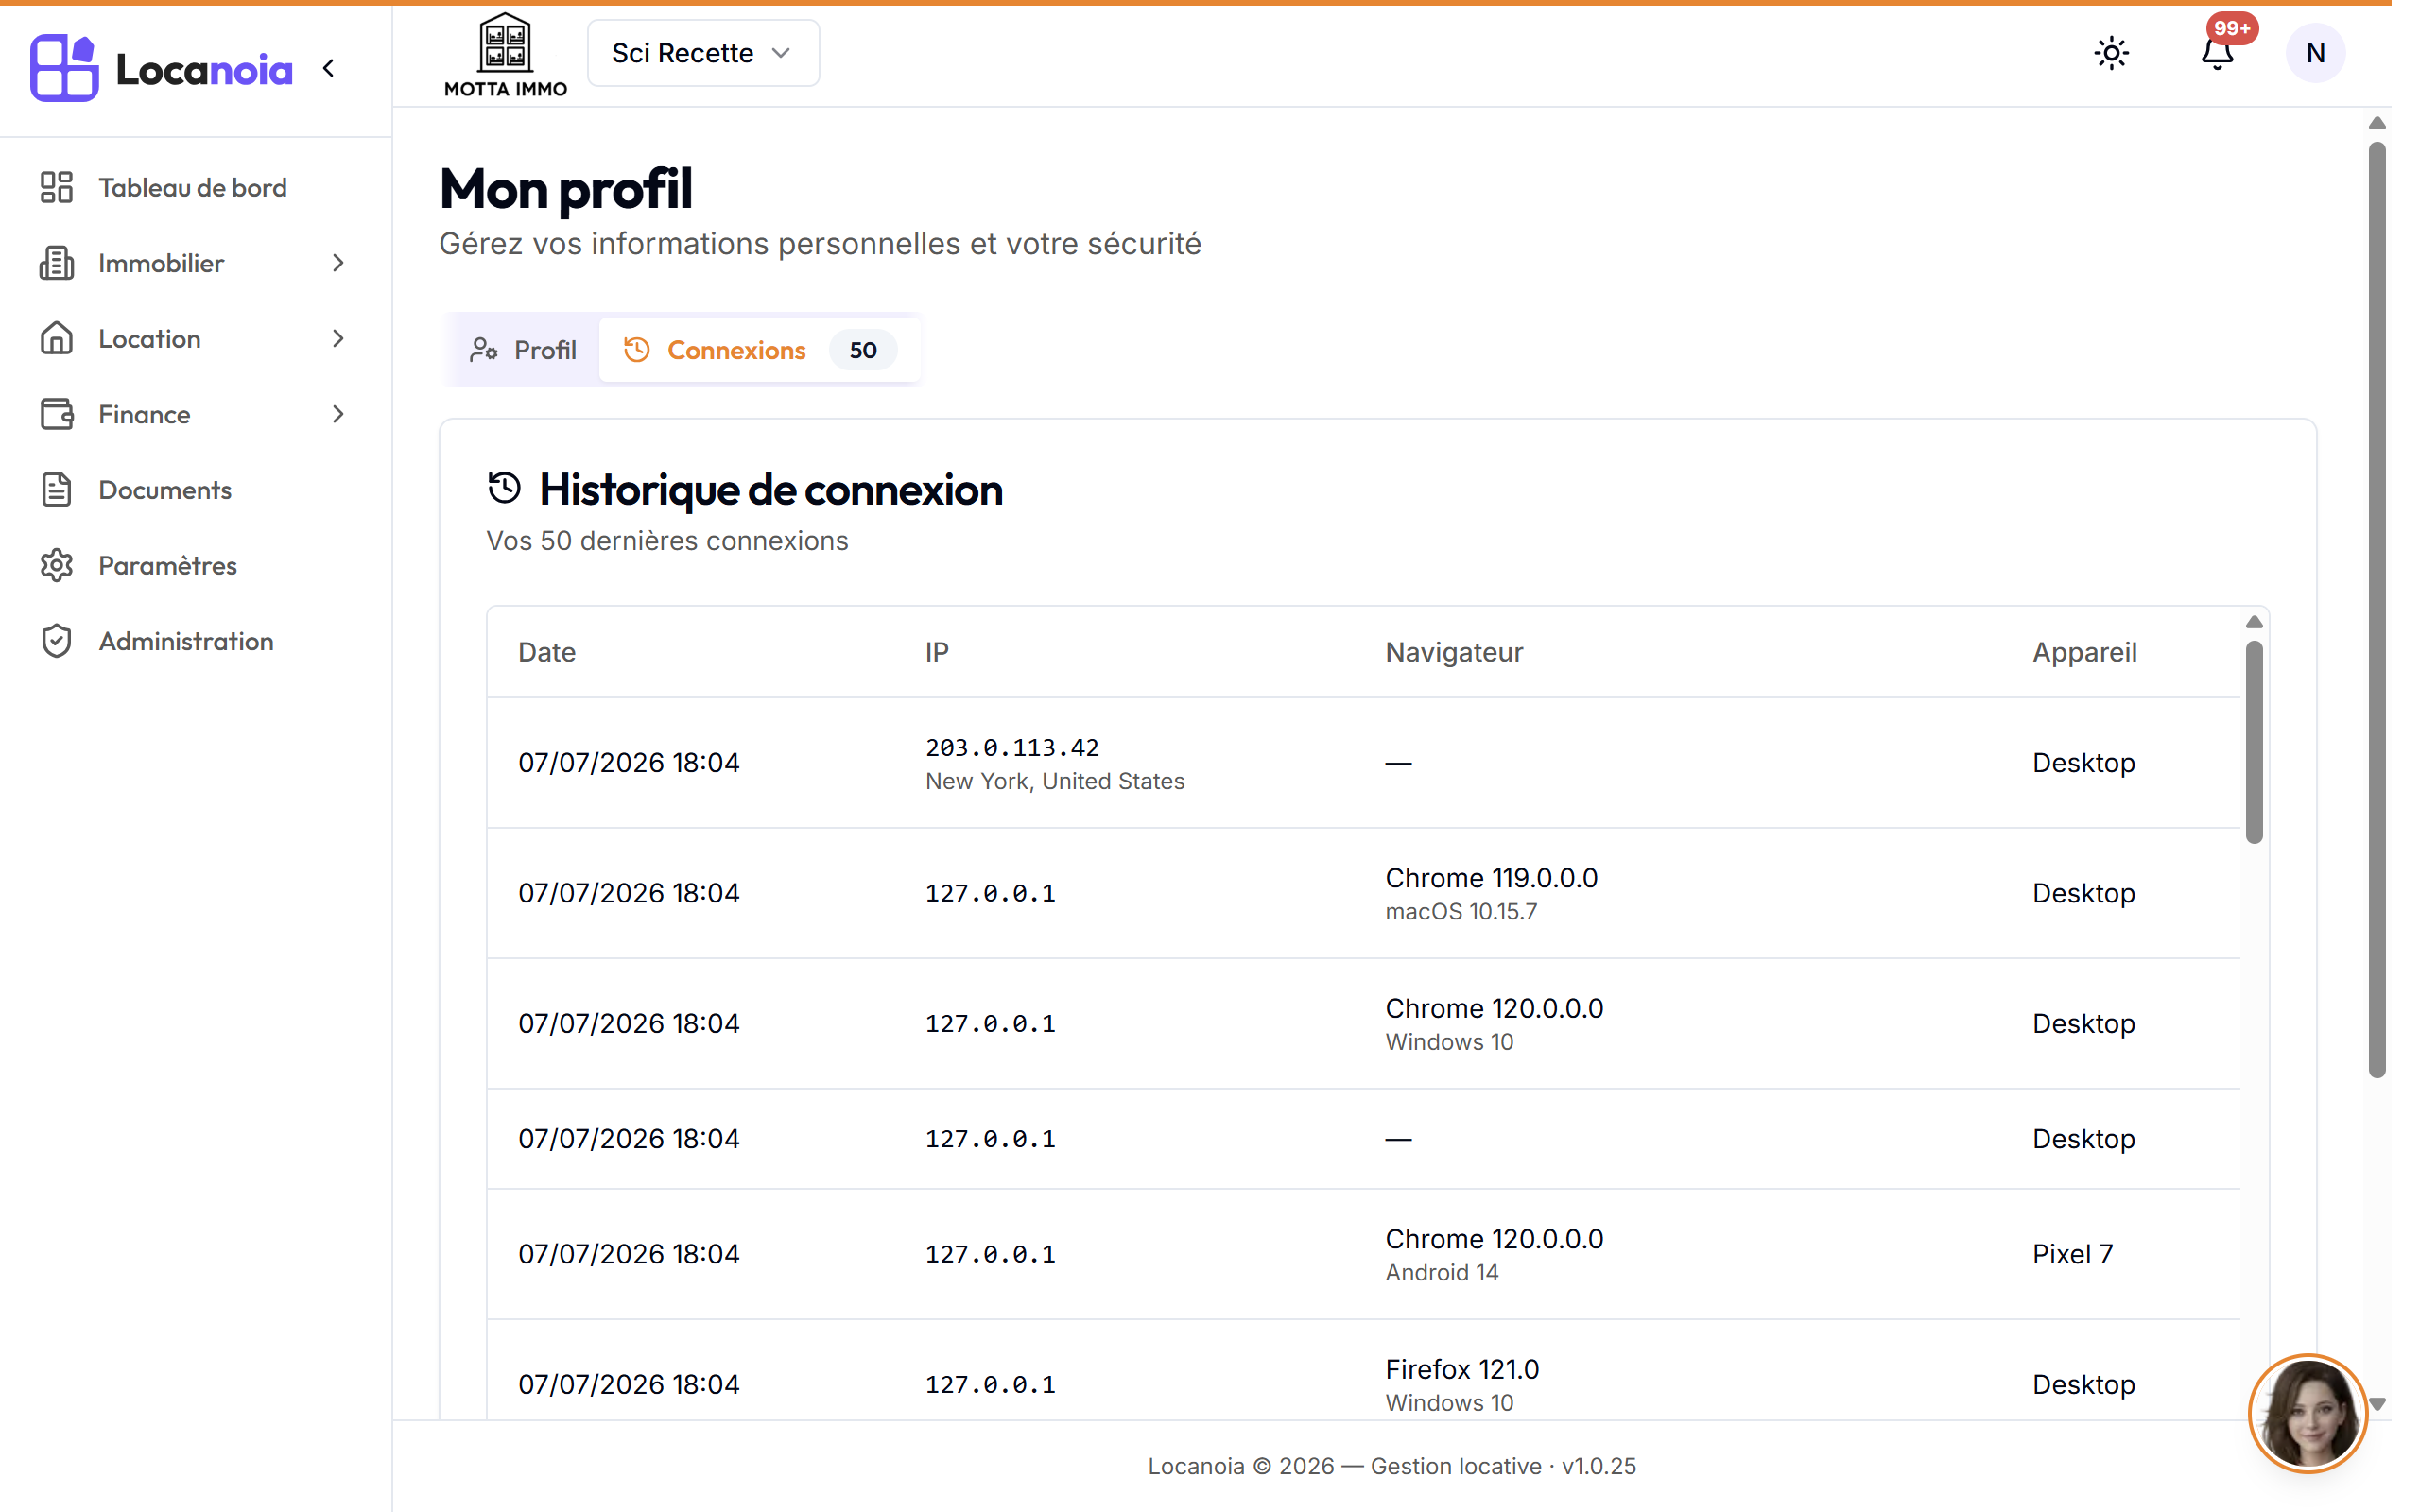Click Firefox 121.0 browser cell
Screen dimensions: 2420x1512
[x=1462, y=1369]
